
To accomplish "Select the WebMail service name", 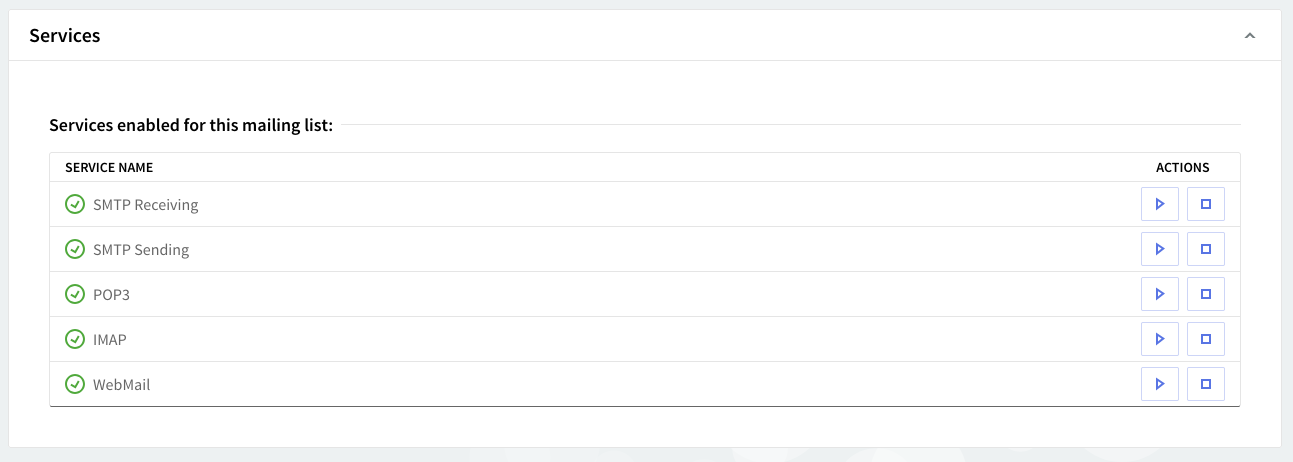I will [121, 384].
